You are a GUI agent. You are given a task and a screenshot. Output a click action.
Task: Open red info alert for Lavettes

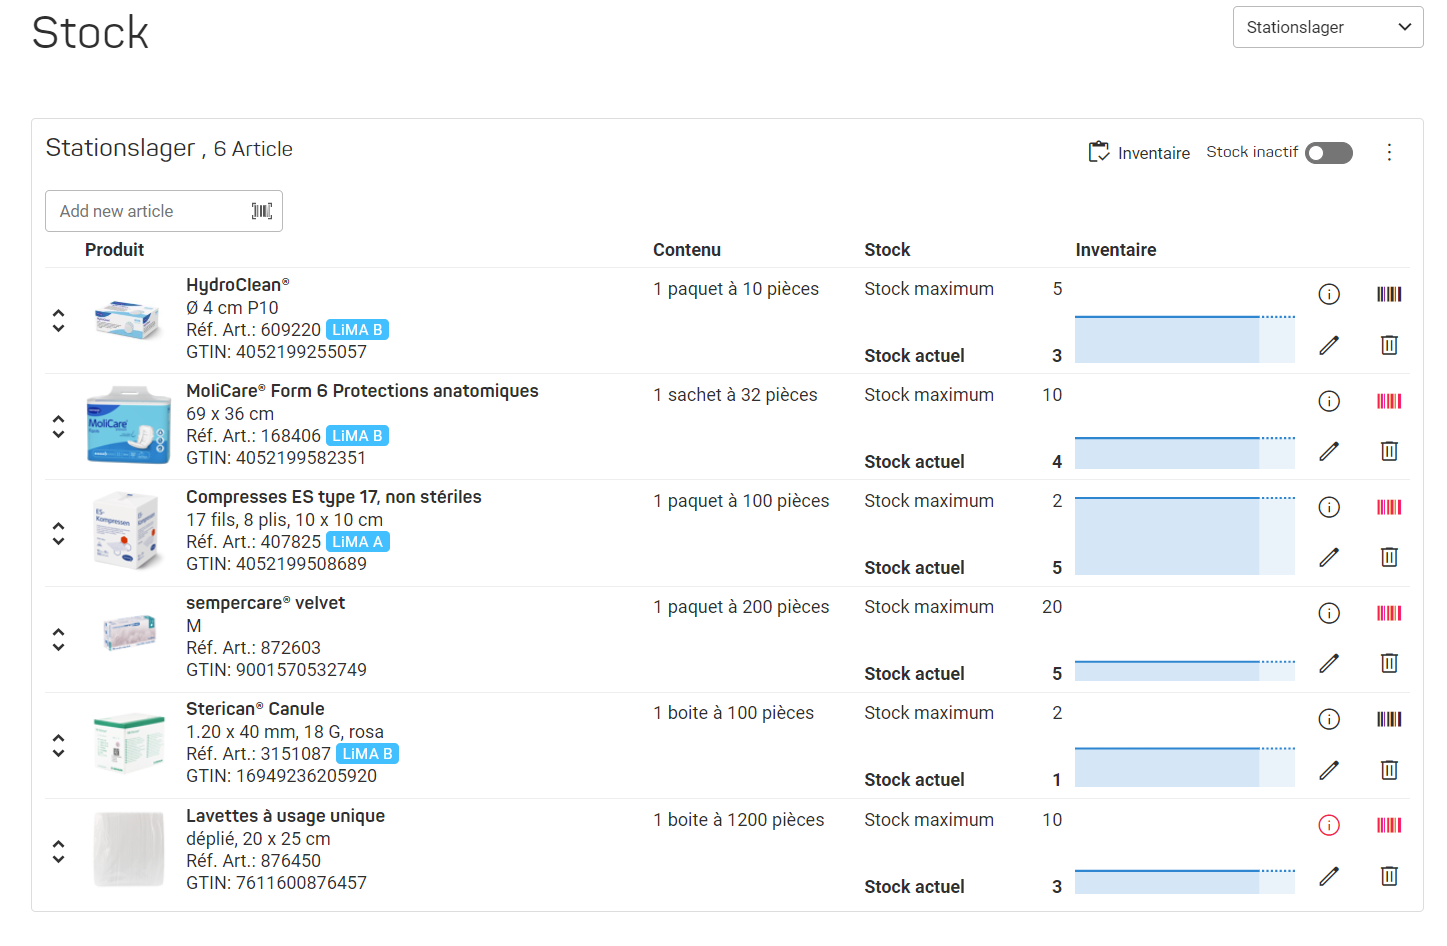(x=1329, y=825)
